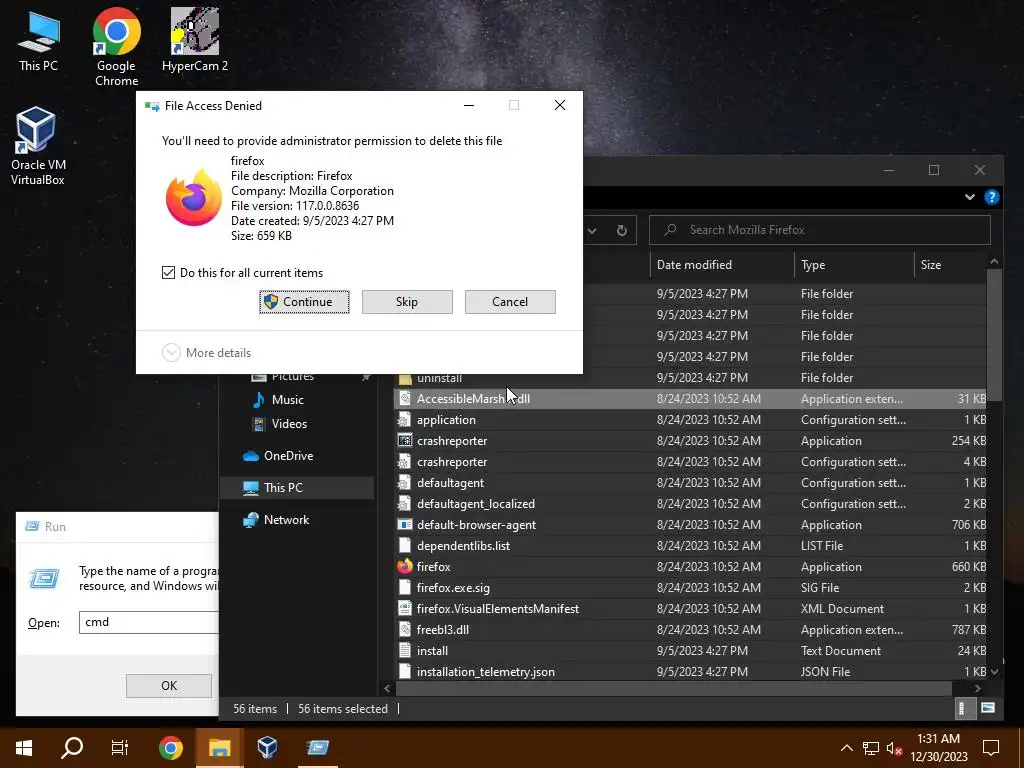Open the network tray icon
1024x768 pixels.
tap(871, 748)
